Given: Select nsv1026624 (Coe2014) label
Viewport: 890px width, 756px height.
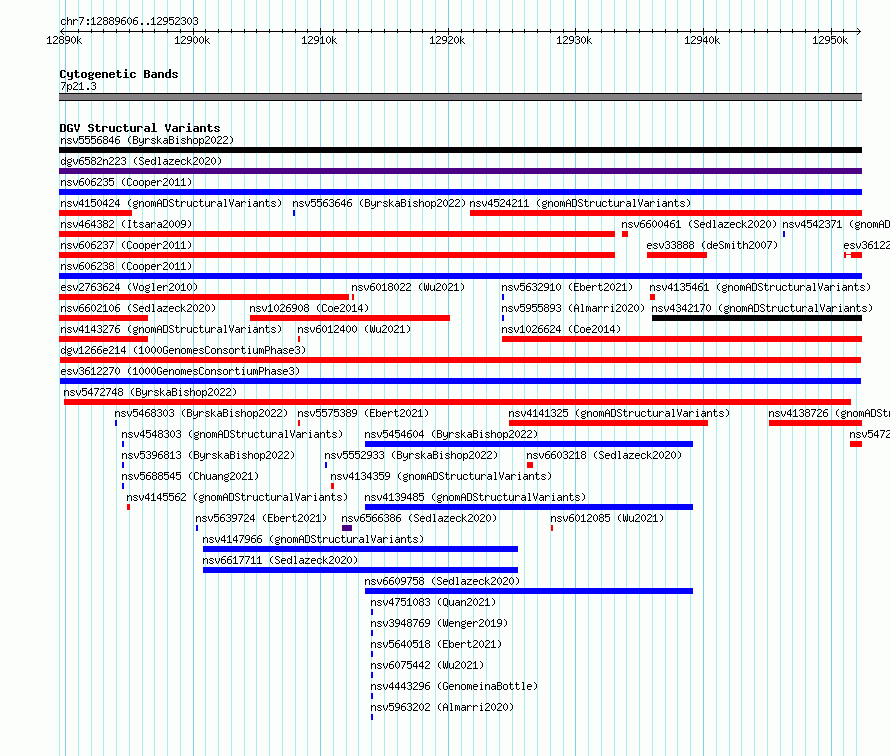Looking at the screenshot, I should [x=561, y=329].
